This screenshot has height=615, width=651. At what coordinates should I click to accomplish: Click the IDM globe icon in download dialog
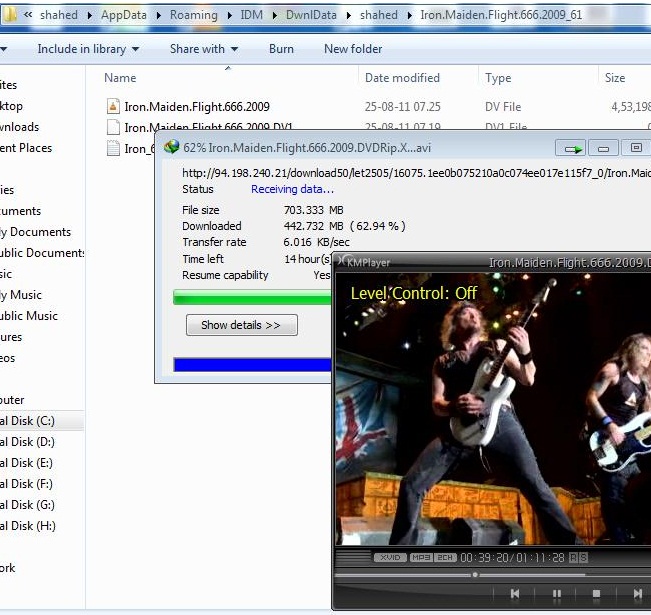click(171, 147)
